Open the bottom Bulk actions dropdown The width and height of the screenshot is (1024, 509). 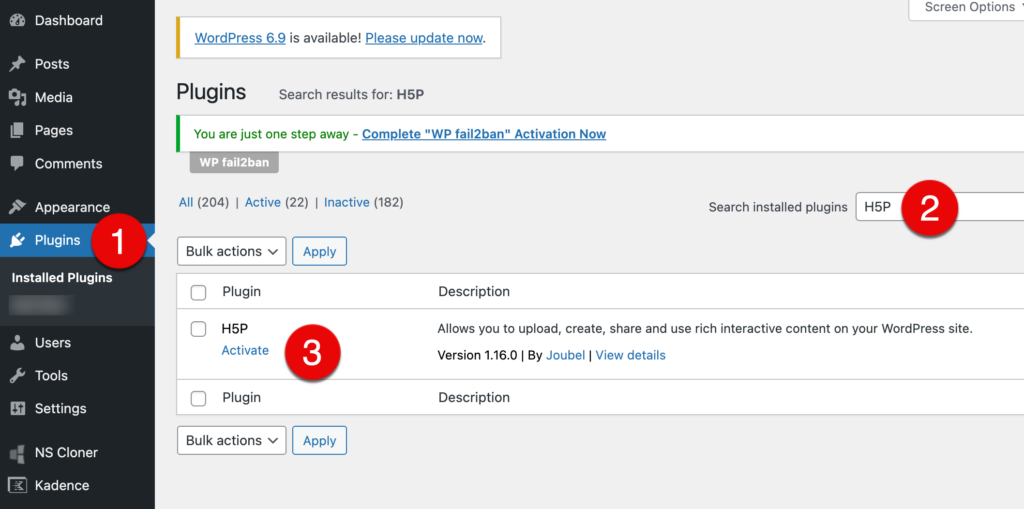click(x=231, y=440)
